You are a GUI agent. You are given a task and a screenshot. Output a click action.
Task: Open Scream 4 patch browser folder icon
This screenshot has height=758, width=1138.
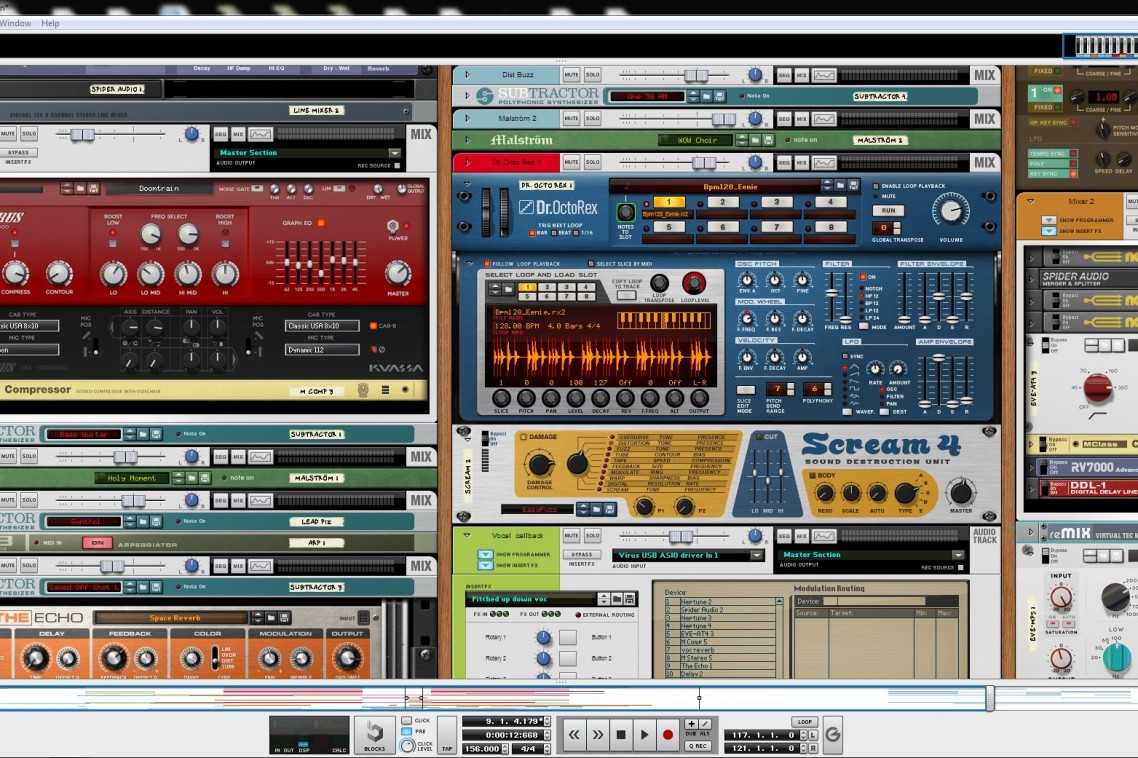pos(597,509)
